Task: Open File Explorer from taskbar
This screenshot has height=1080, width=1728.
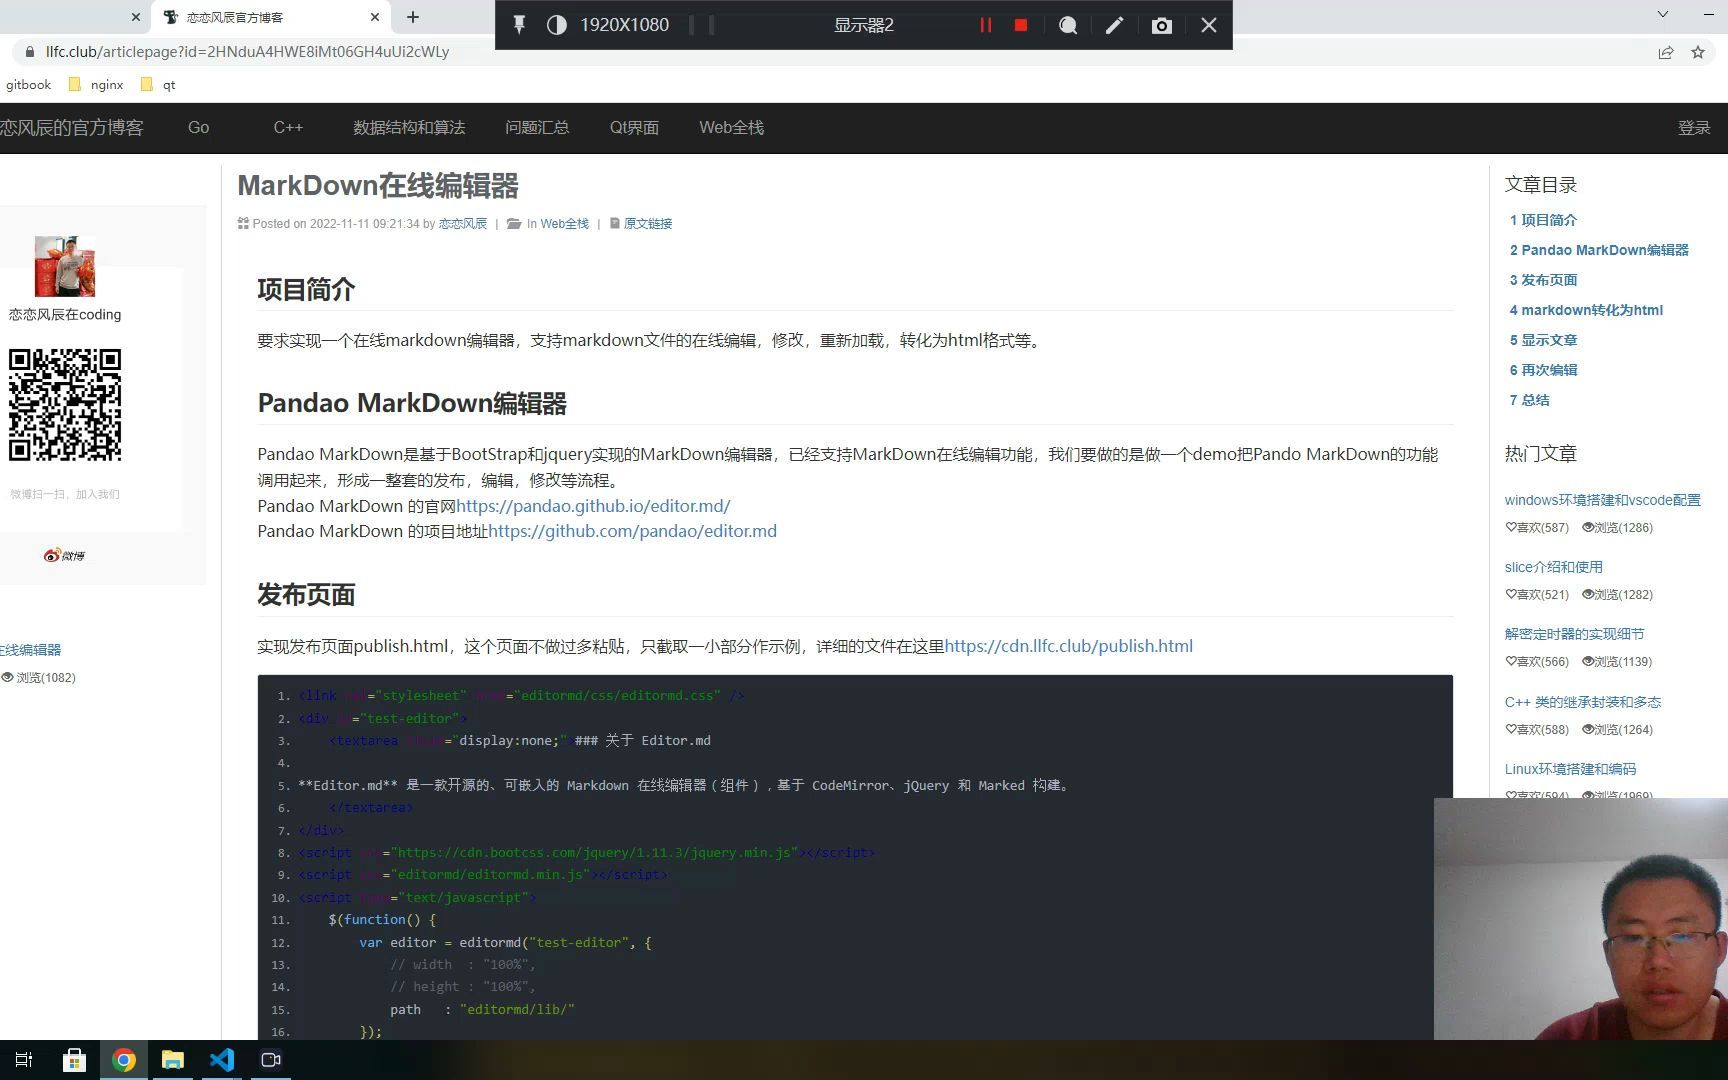Action: coord(173,1060)
